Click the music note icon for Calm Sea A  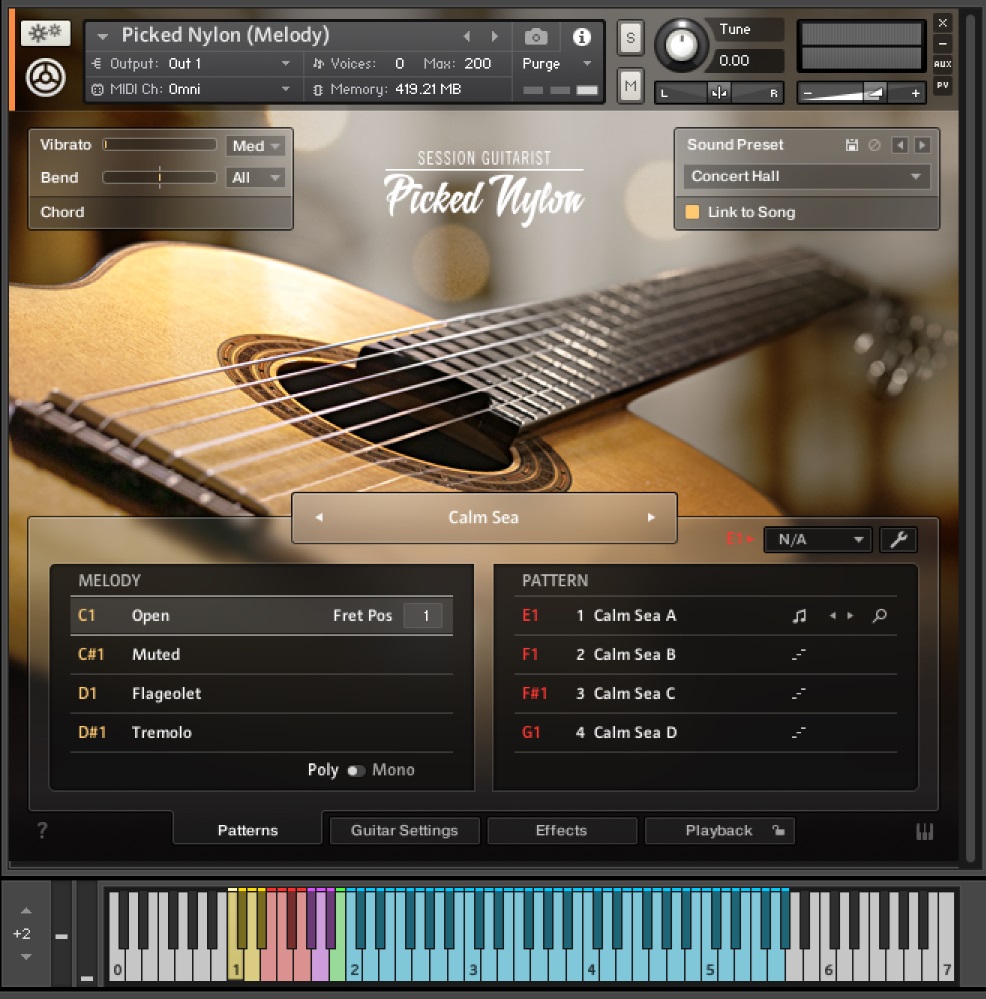pos(799,615)
